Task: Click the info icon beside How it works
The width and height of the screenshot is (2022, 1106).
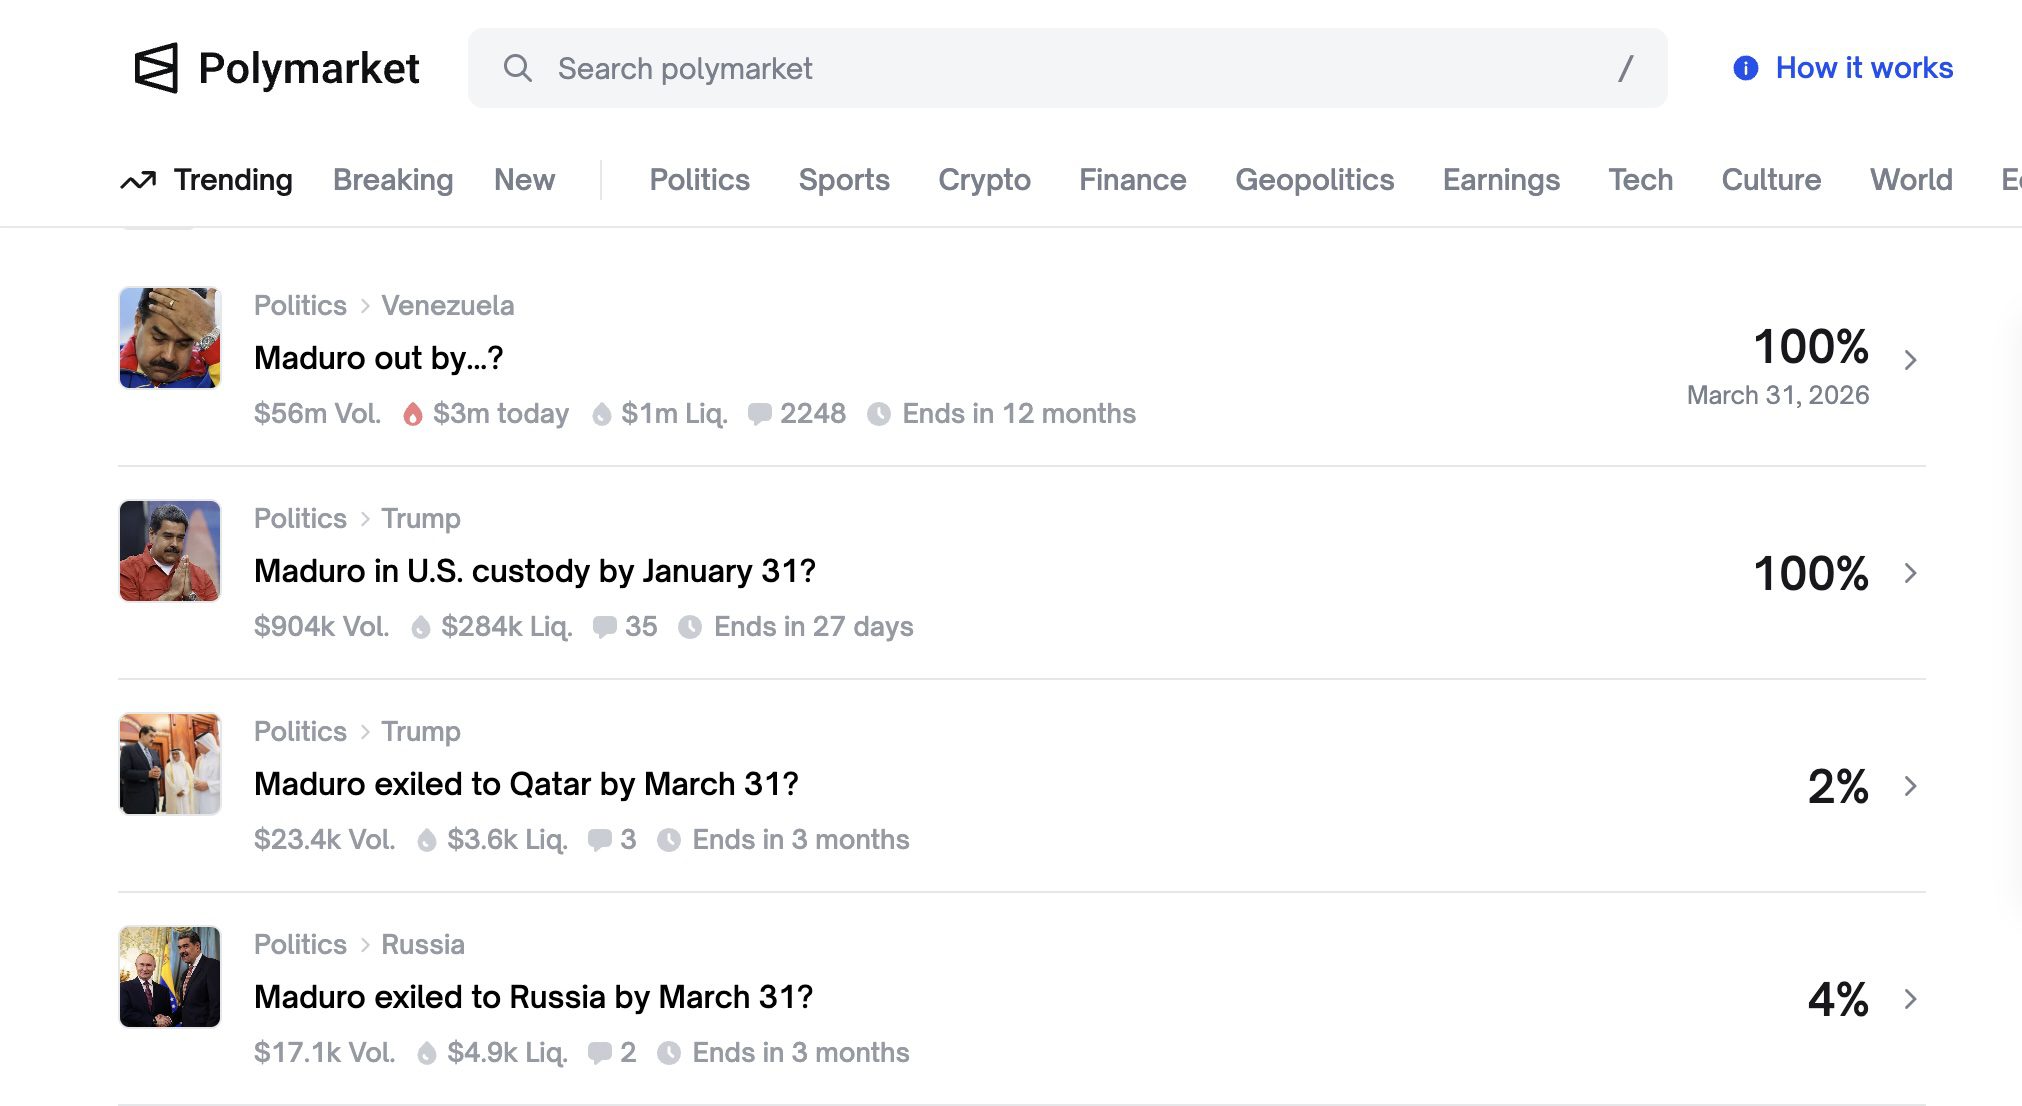Action: (x=1745, y=68)
